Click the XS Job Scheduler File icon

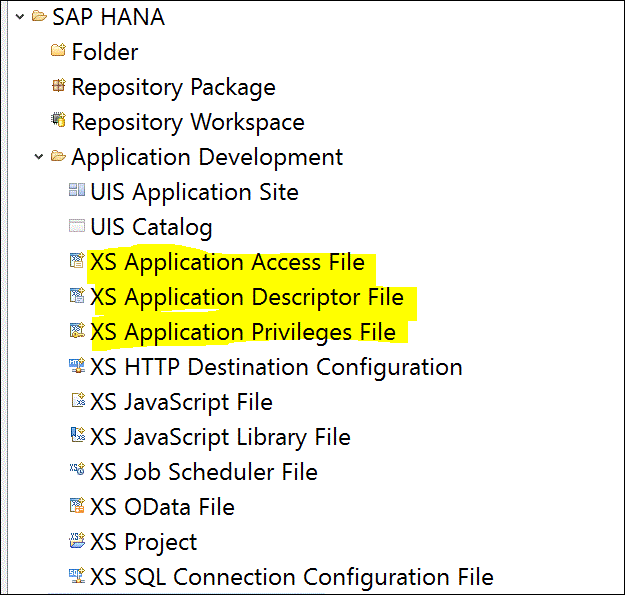(77, 469)
